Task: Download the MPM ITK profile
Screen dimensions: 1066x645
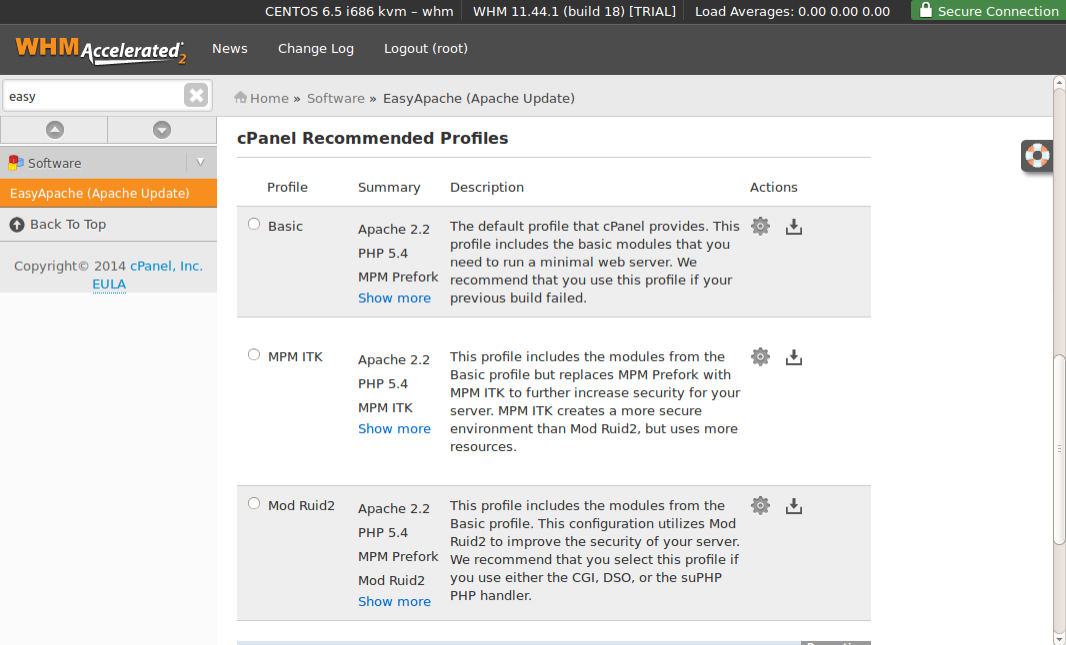Action: (x=793, y=358)
